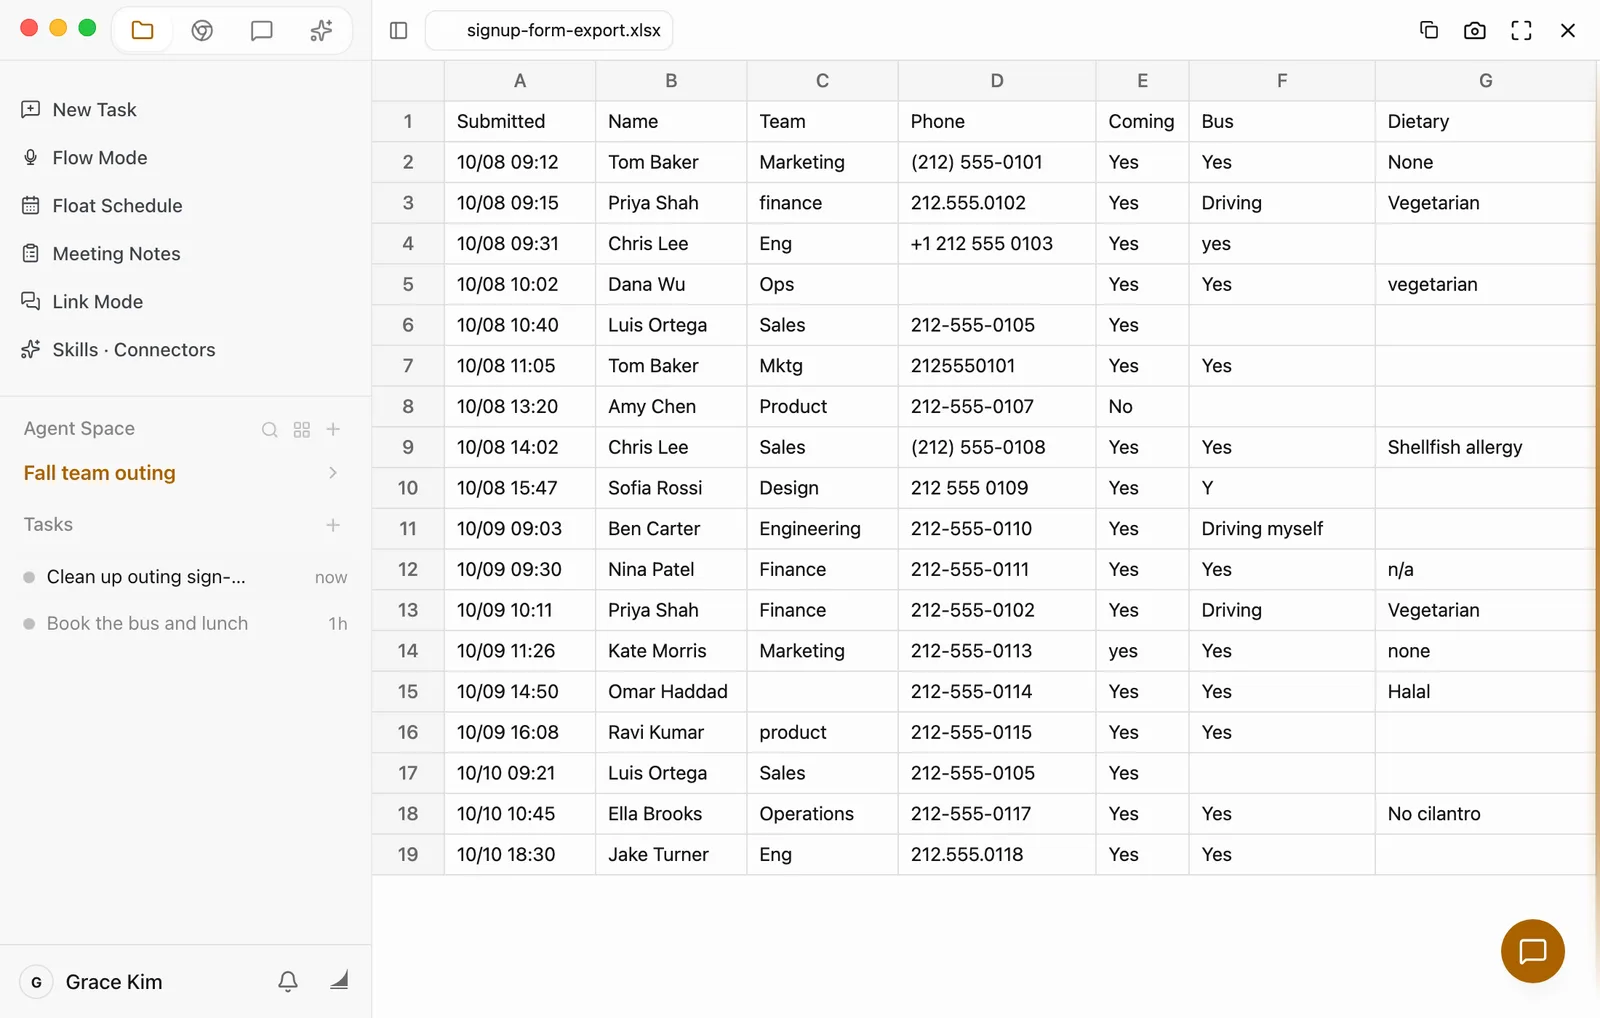
Task: Select column A header
Action: [520, 81]
